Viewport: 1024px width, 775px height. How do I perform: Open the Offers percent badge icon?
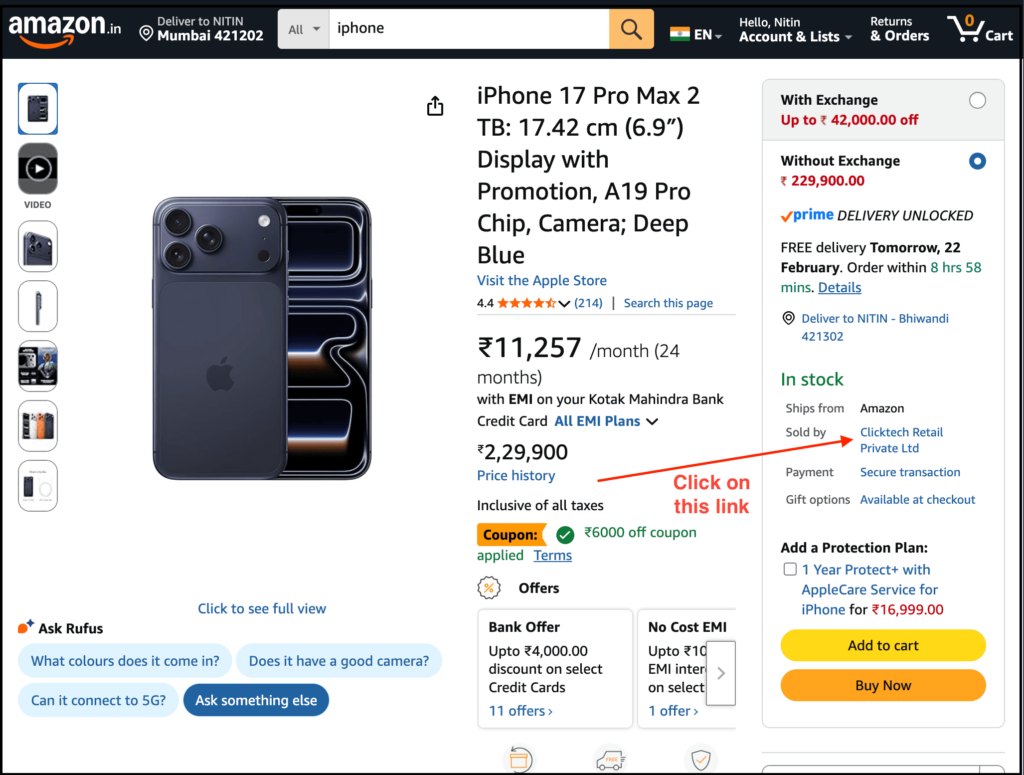[489, 588]
